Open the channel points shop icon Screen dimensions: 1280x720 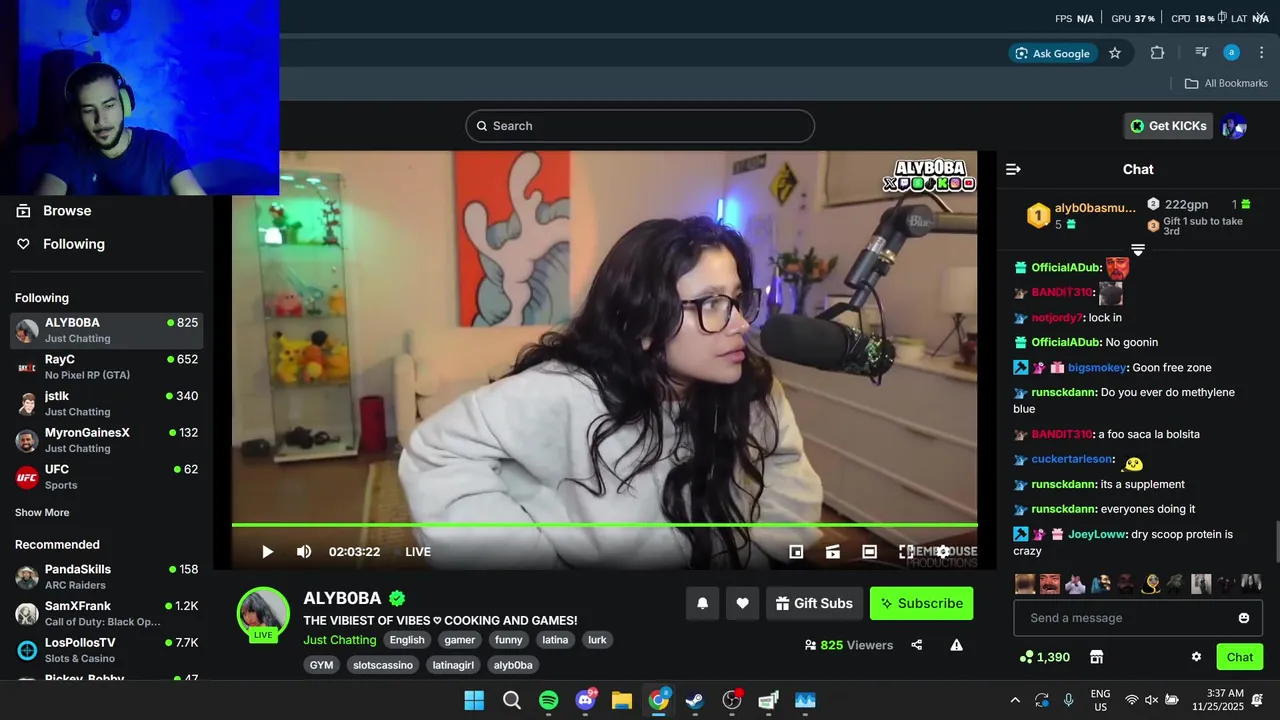(x=1096, y=657)
